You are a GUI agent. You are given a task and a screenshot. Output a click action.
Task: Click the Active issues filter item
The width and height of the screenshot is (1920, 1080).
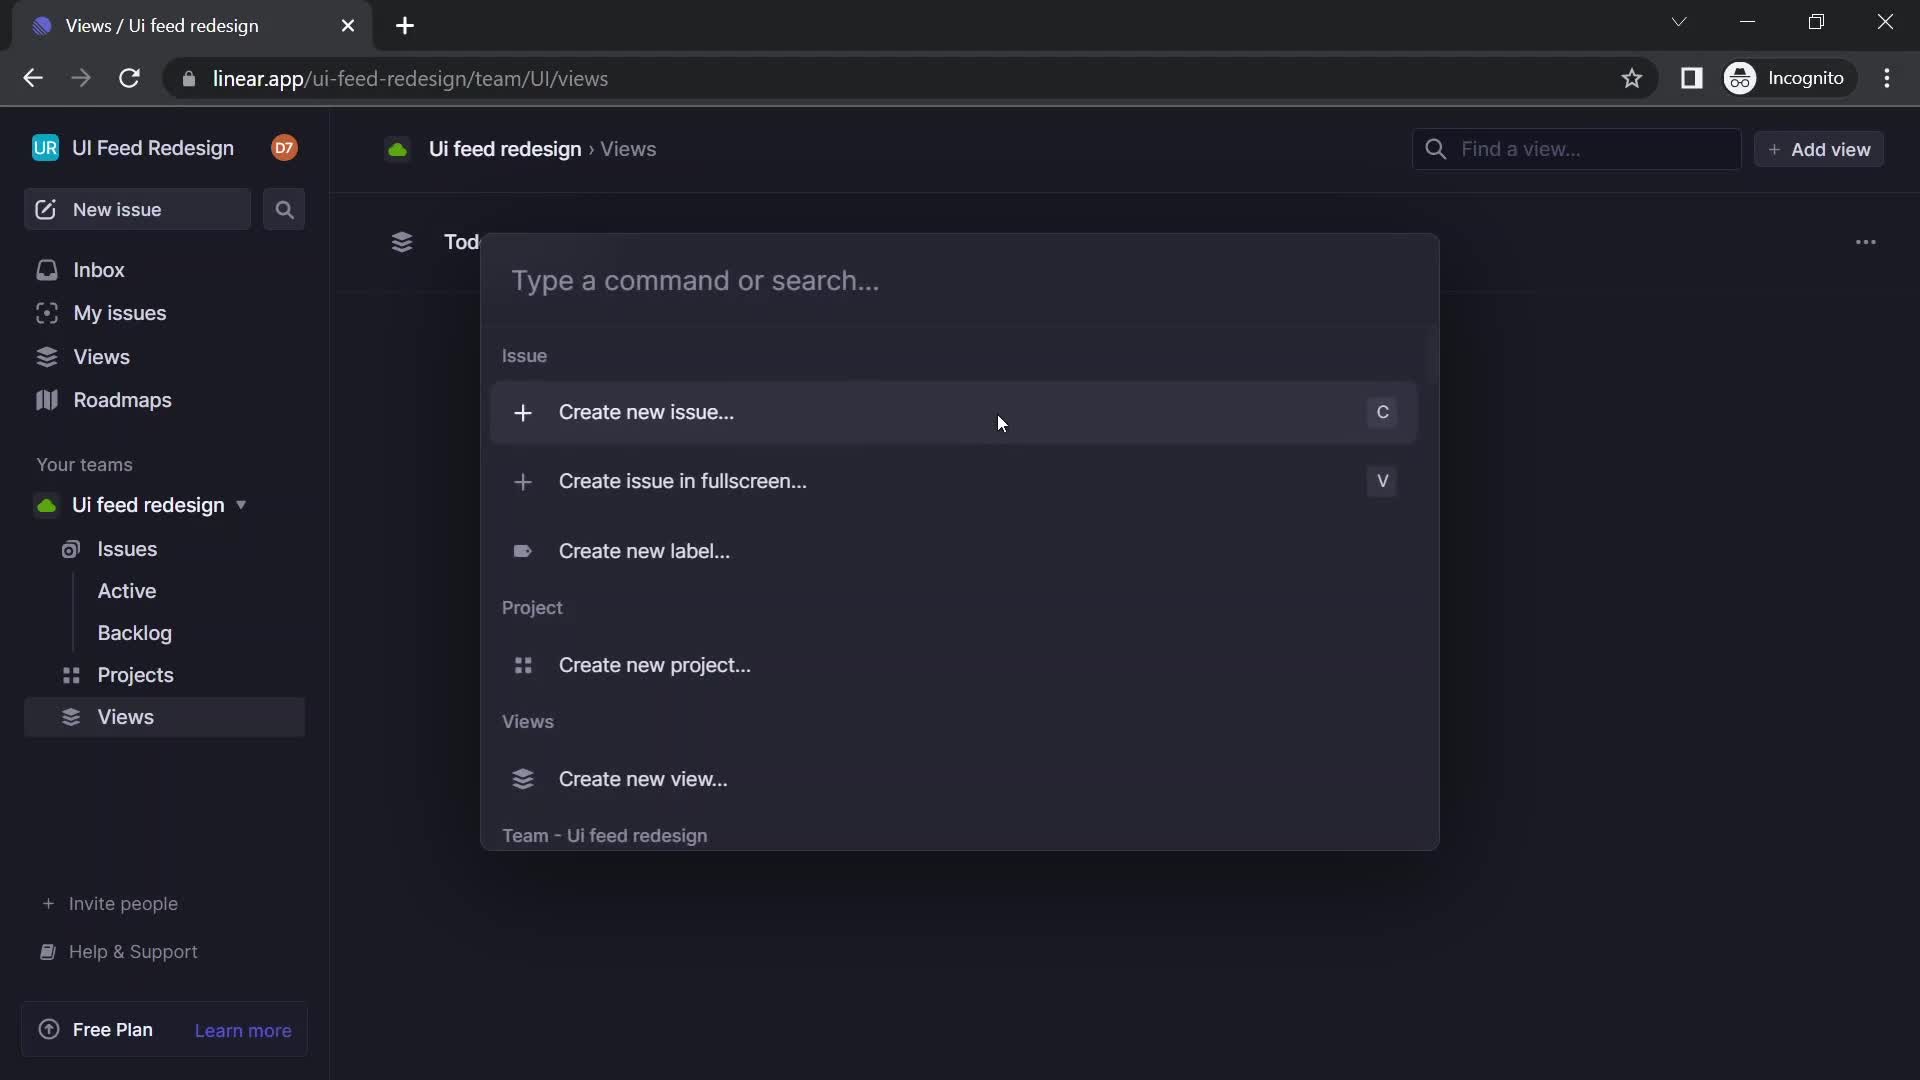pyautogui.click(x=127, y=591)
